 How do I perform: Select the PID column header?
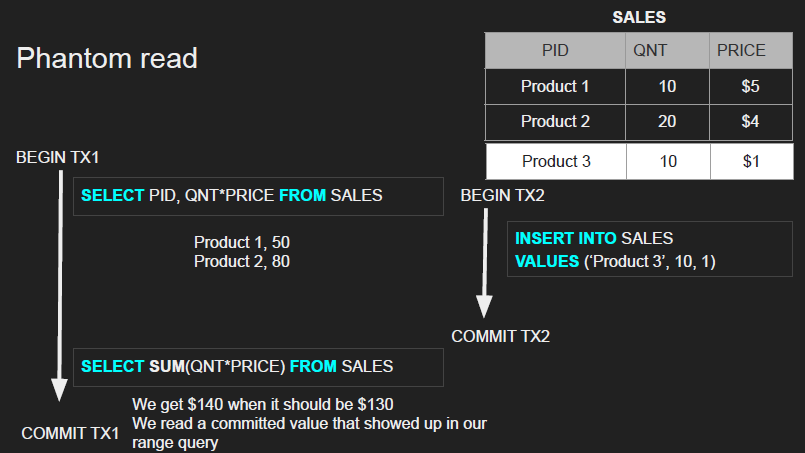pyautogui.click(x=555, y=50)
